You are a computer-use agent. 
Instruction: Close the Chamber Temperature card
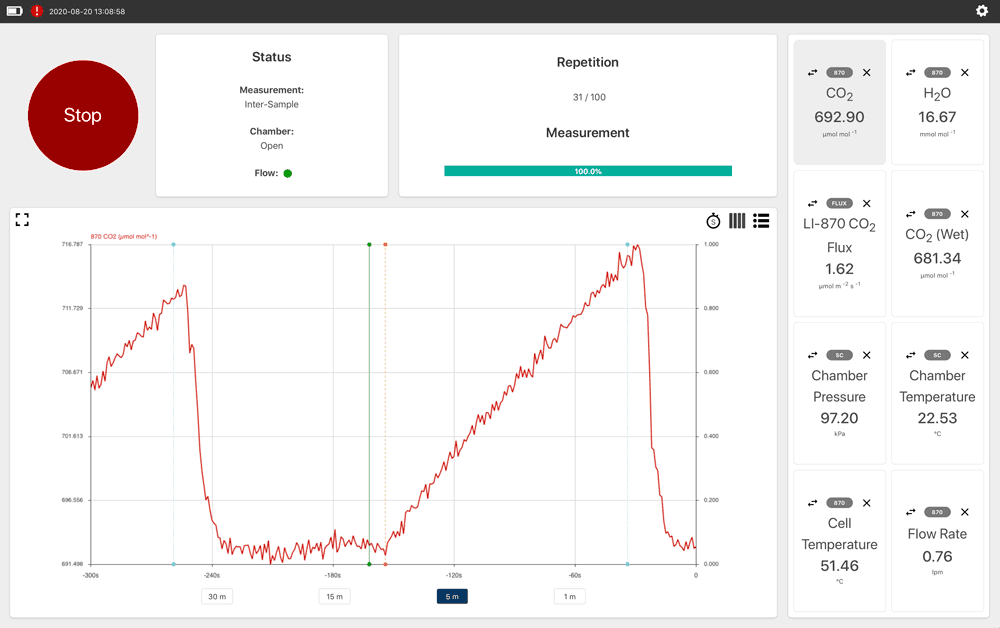pyautogui.click(x=964, y=355)
